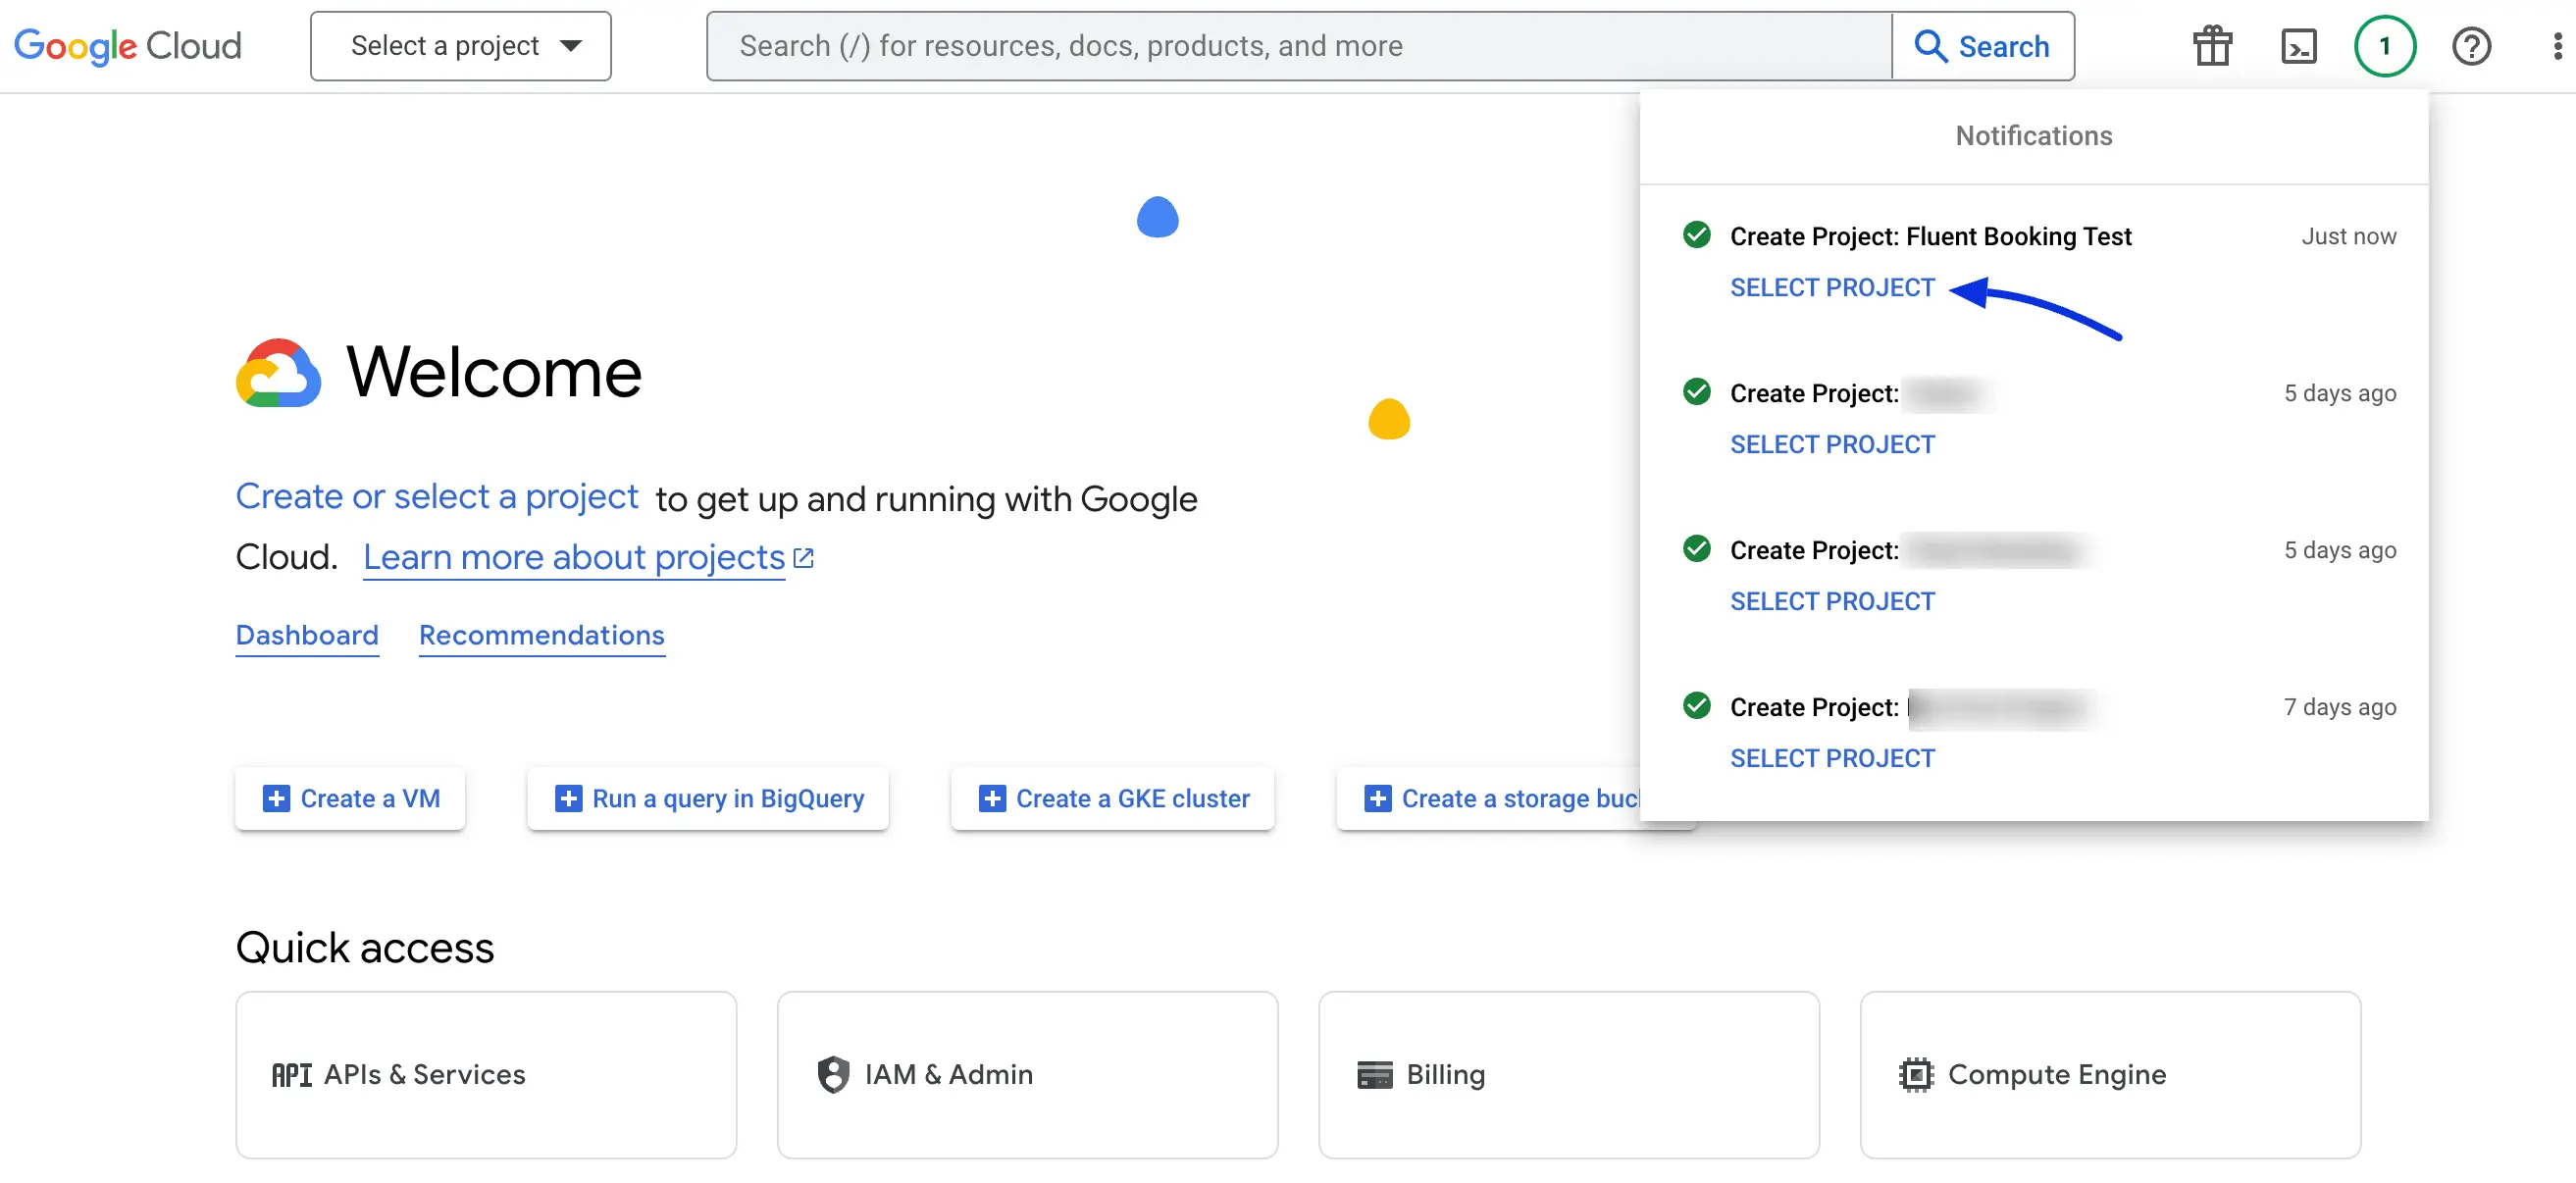2576x1183 pixels.
Task: Toggle the notifications badge showing 1
Action: pos(2385,46)
